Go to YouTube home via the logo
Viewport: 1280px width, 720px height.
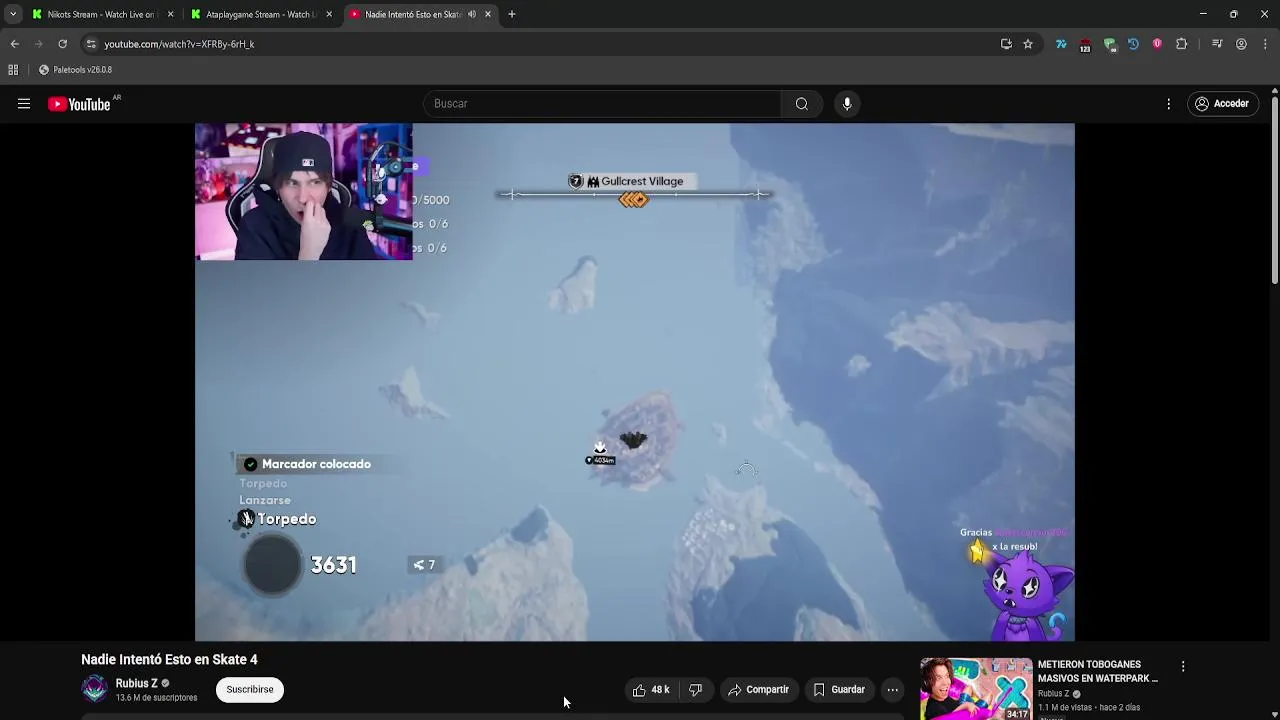(x=79, y=104)
